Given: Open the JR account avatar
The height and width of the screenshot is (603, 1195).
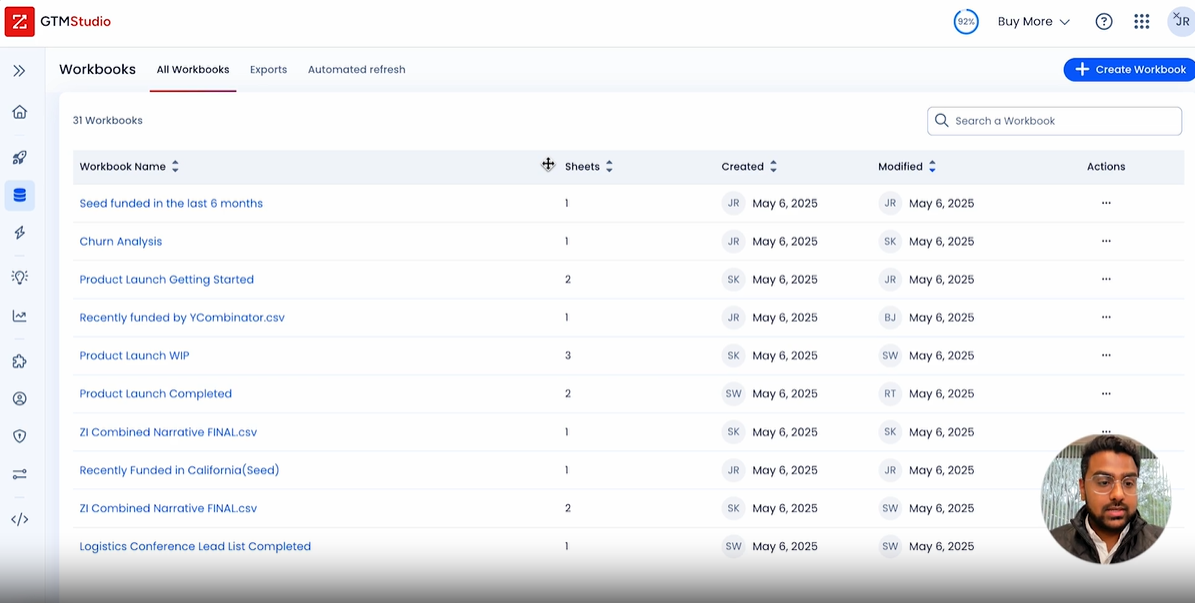Looking at the screenshot, I should click(1181, 21).
